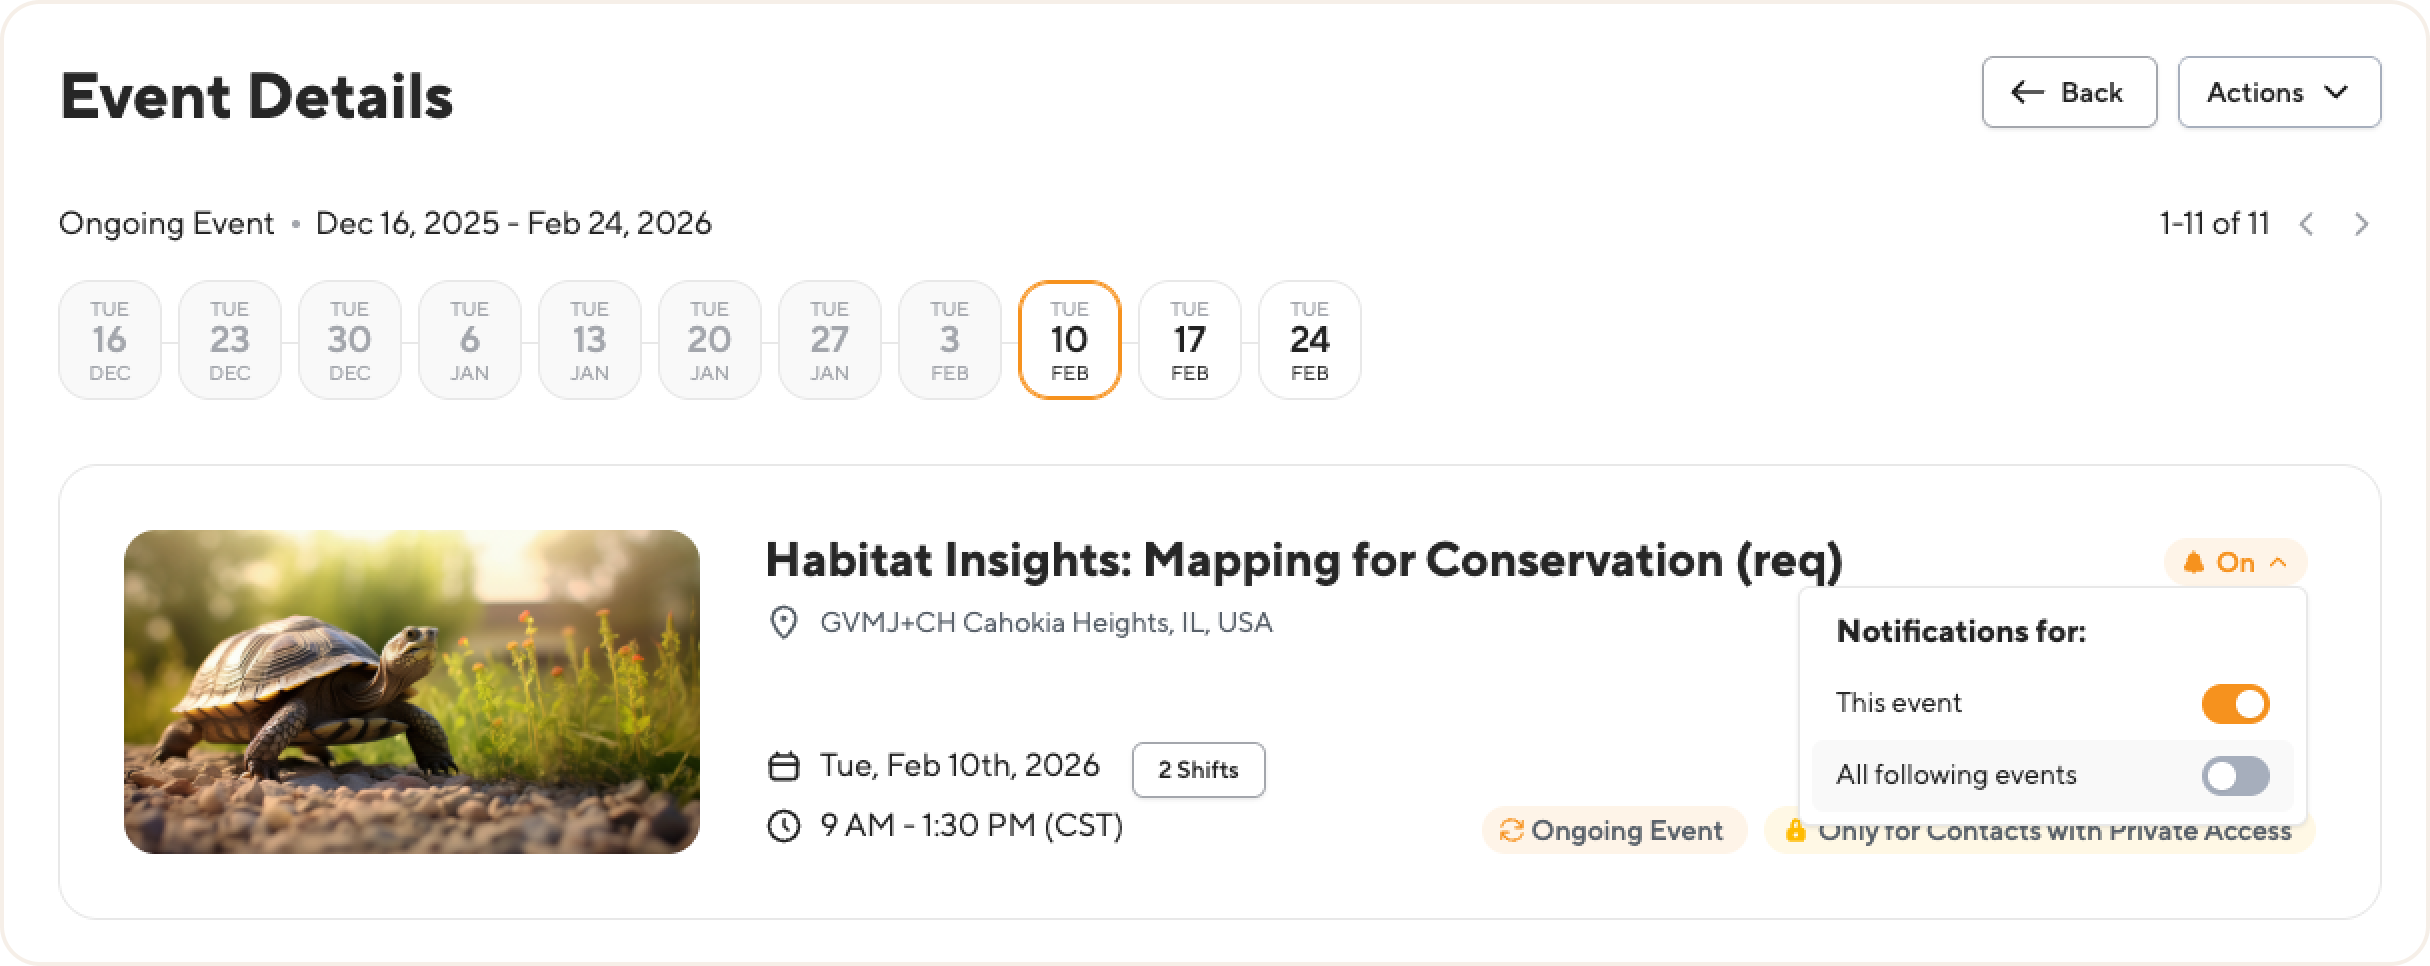The width and height of the screenshot is (2430, 966).
Task: Go to next page of dates arrow
Action: point(2361,224)
